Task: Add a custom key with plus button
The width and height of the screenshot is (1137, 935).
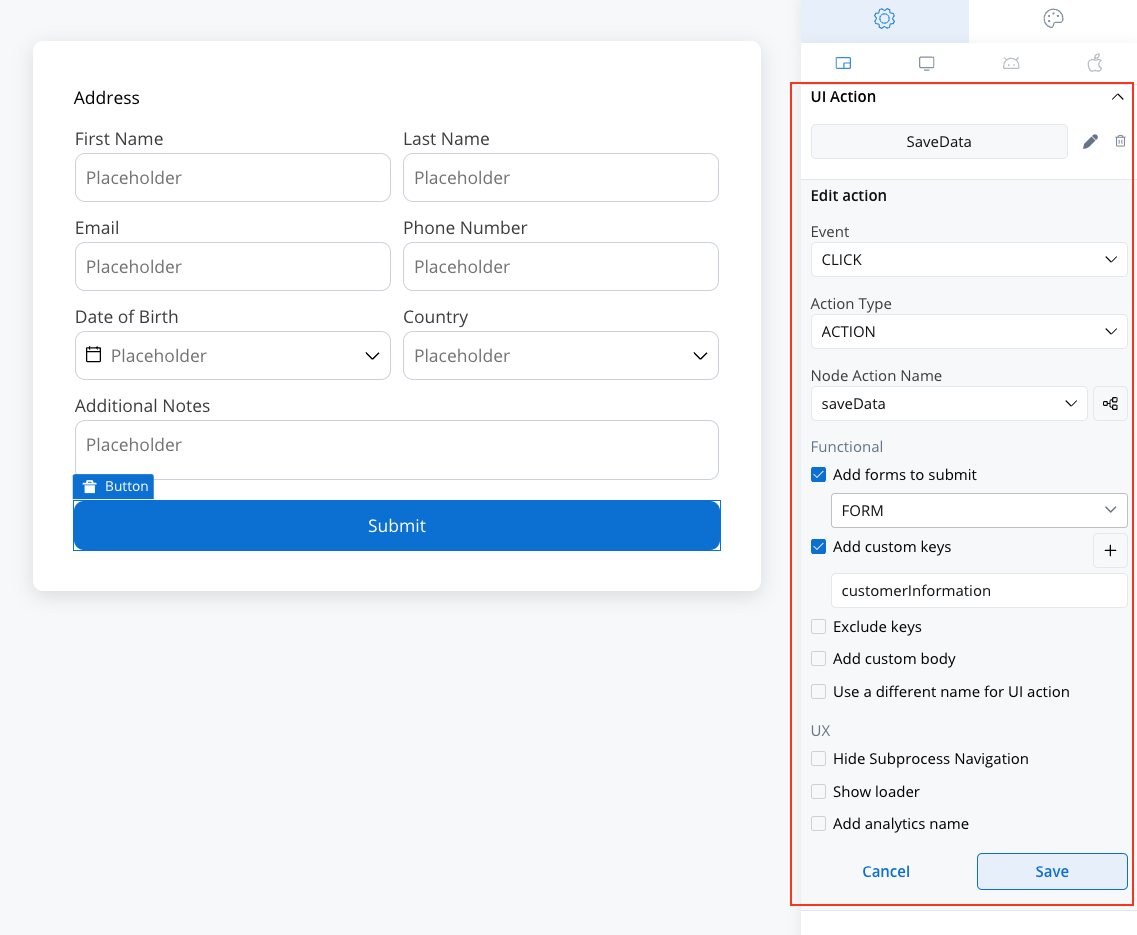Action: pyautogui.click(x=1110, y=551)
